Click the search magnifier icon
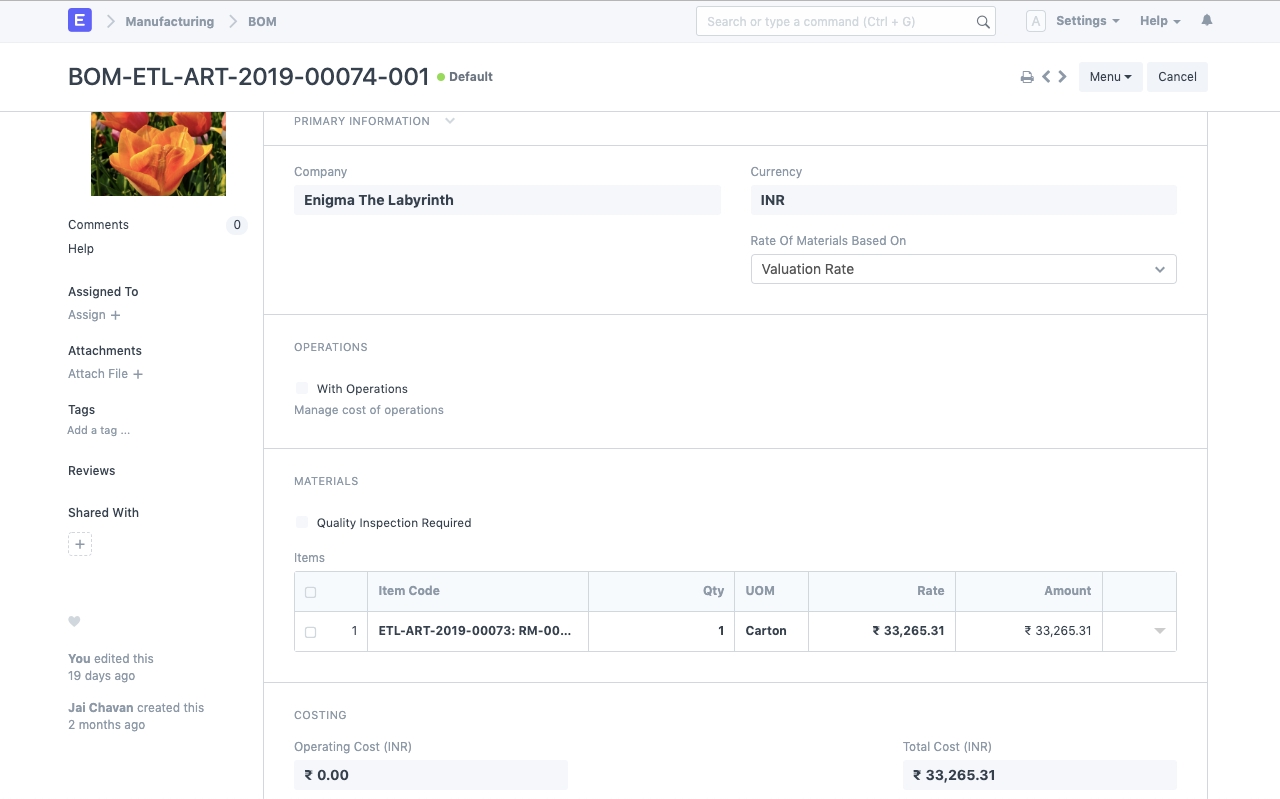 click(x=983, y=22)
